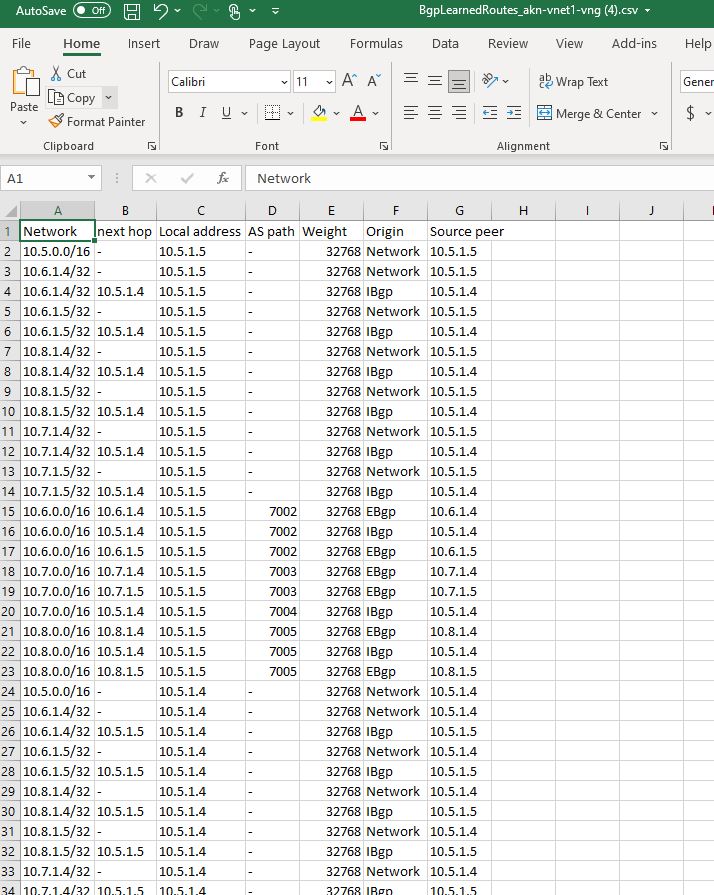
Task: Apply the yellow fill color
Action: coord(319,112)
